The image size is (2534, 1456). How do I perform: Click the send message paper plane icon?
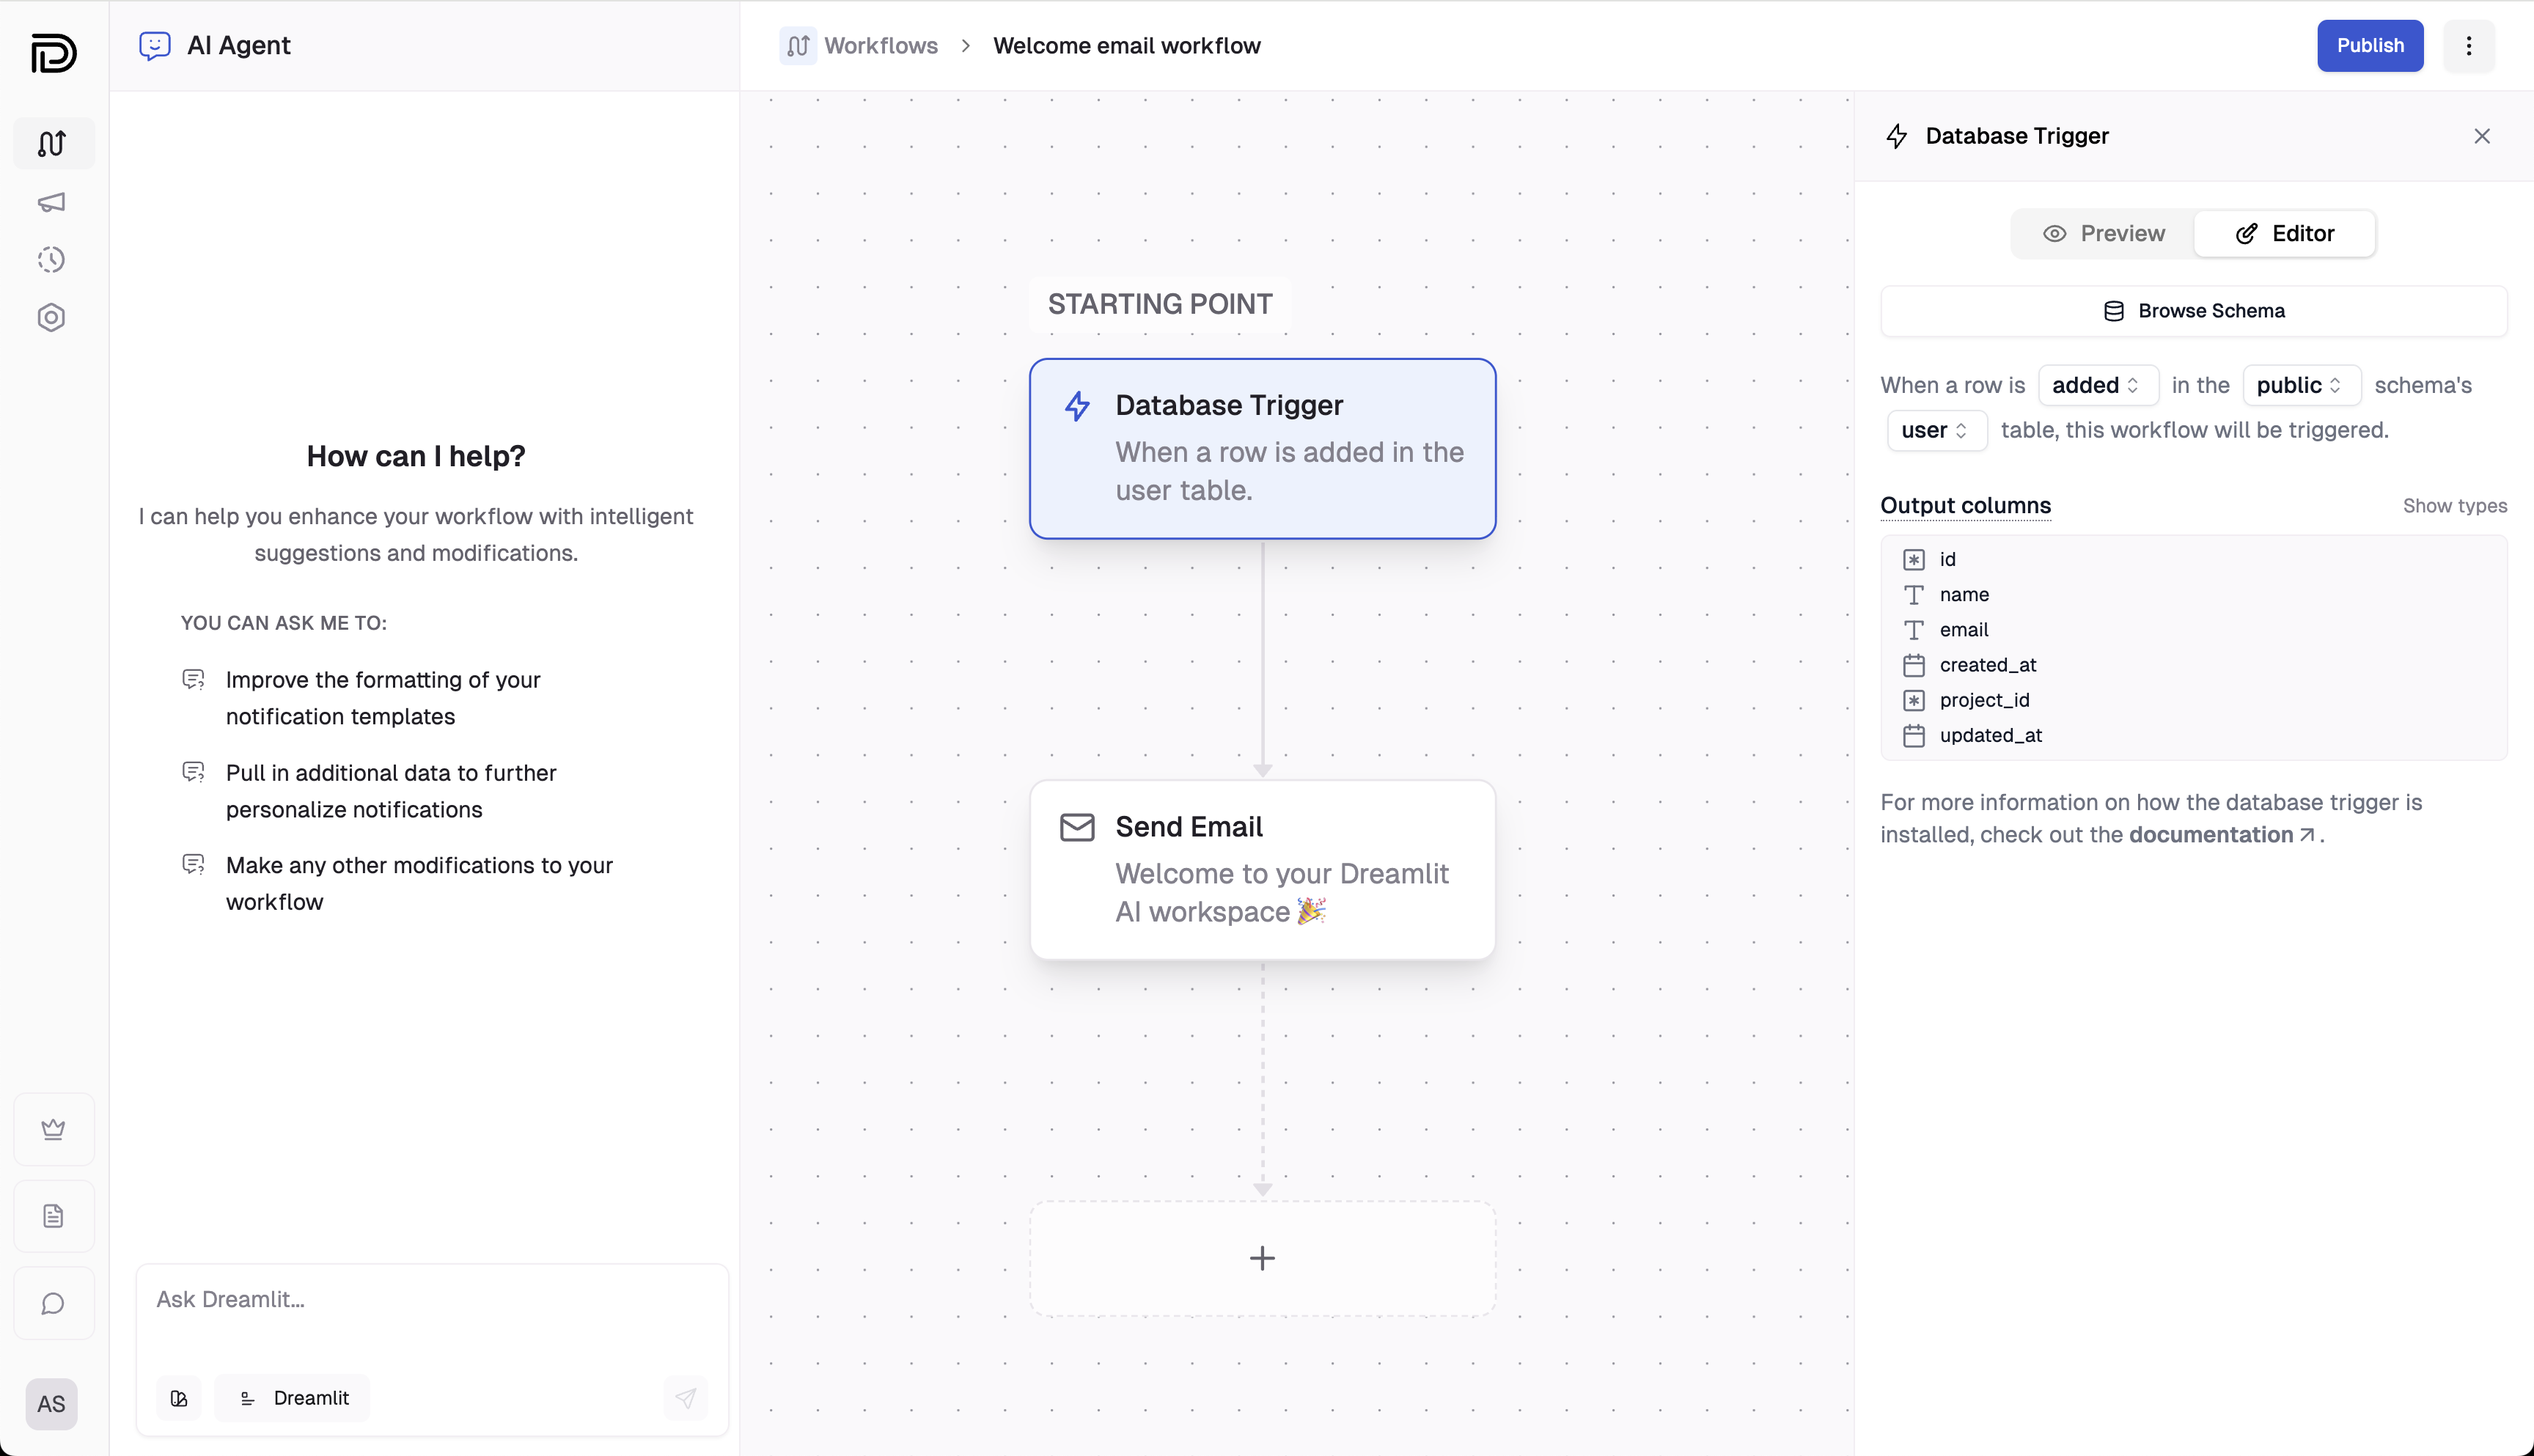[686, 1398]
